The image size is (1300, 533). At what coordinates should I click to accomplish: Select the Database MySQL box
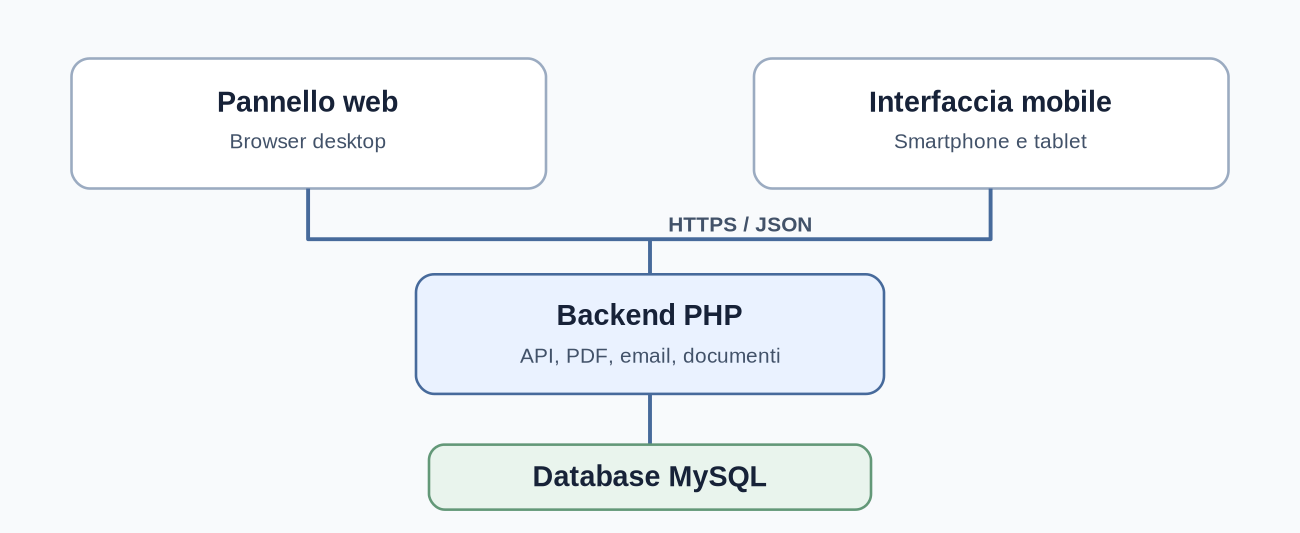650,477
